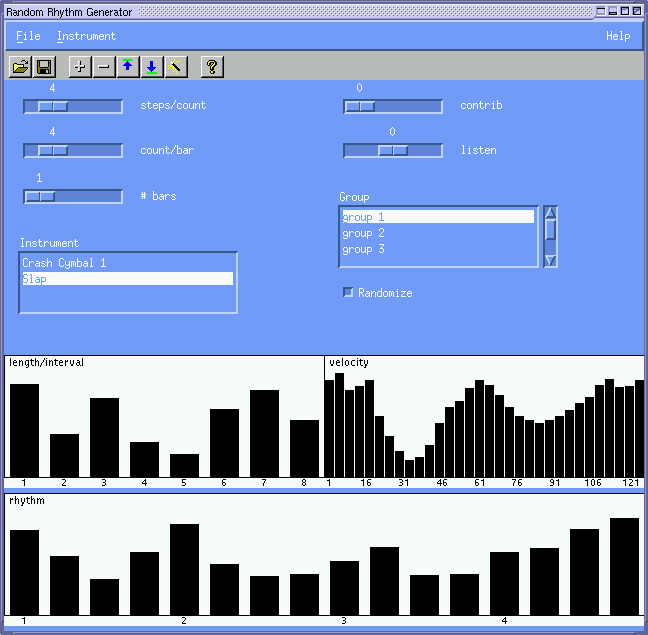The image size is (648, 635).
Task: Click the minus remove instrument icon
Action: 104,67
